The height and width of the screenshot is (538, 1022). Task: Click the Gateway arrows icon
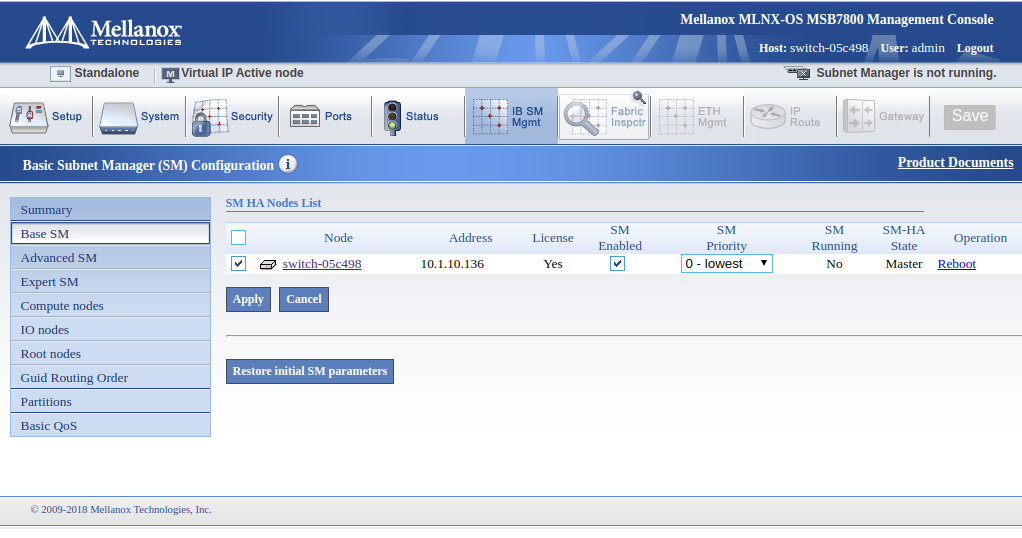858,116
